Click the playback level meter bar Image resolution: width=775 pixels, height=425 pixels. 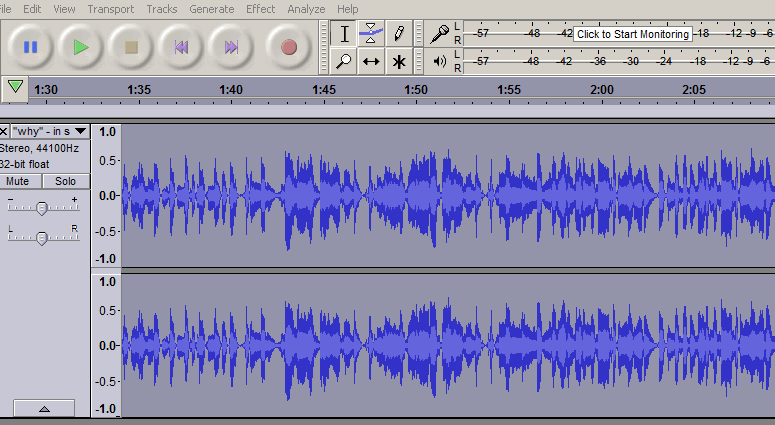pyautogui.click(x=619, y=61)
